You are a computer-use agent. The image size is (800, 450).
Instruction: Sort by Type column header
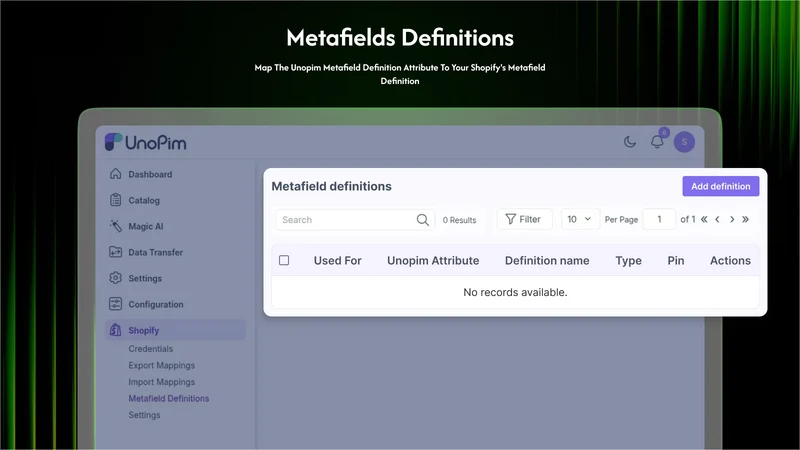coord(628,260)
